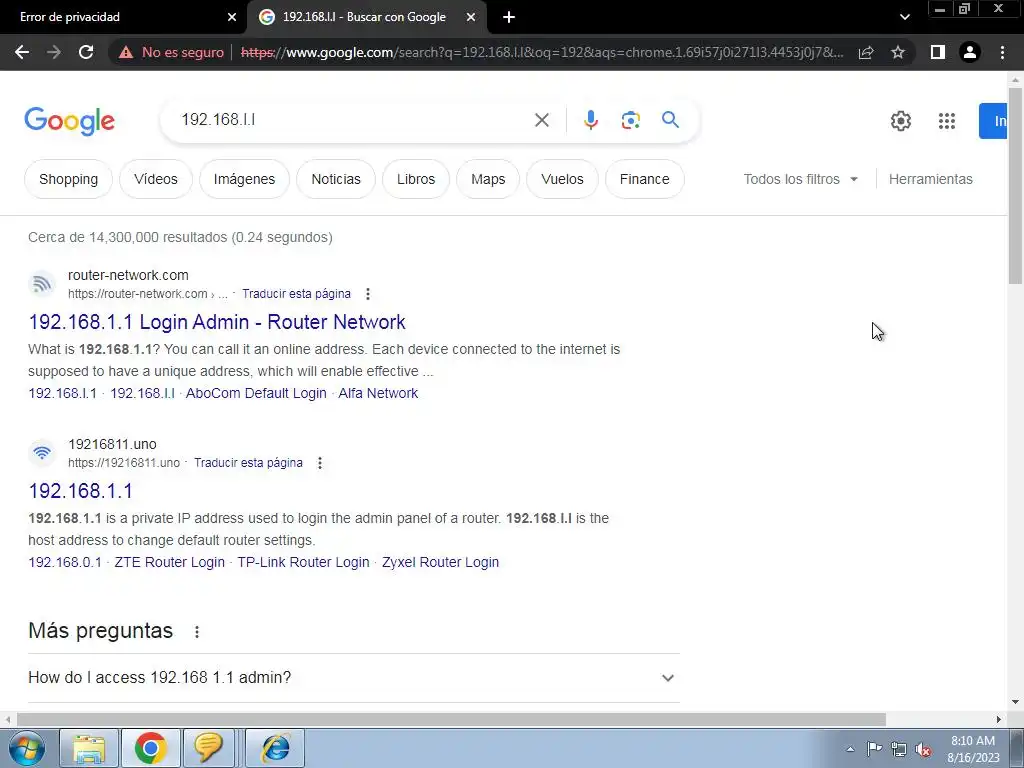Image resolution: width=1024 pixels, height=768 pixels.
Task: Click the 'No es seguro' warning indicator
Action: coord(171,52)
